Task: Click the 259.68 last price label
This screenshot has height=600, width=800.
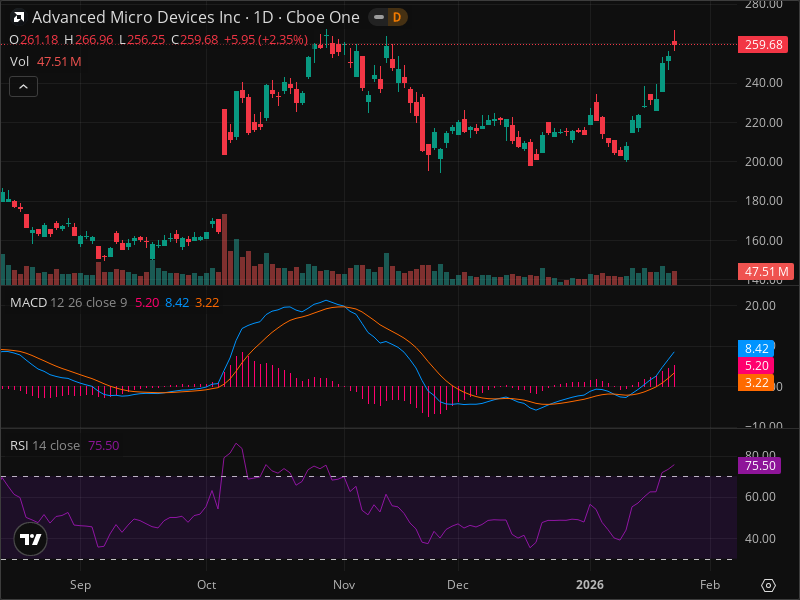Action: click(763, 44)
